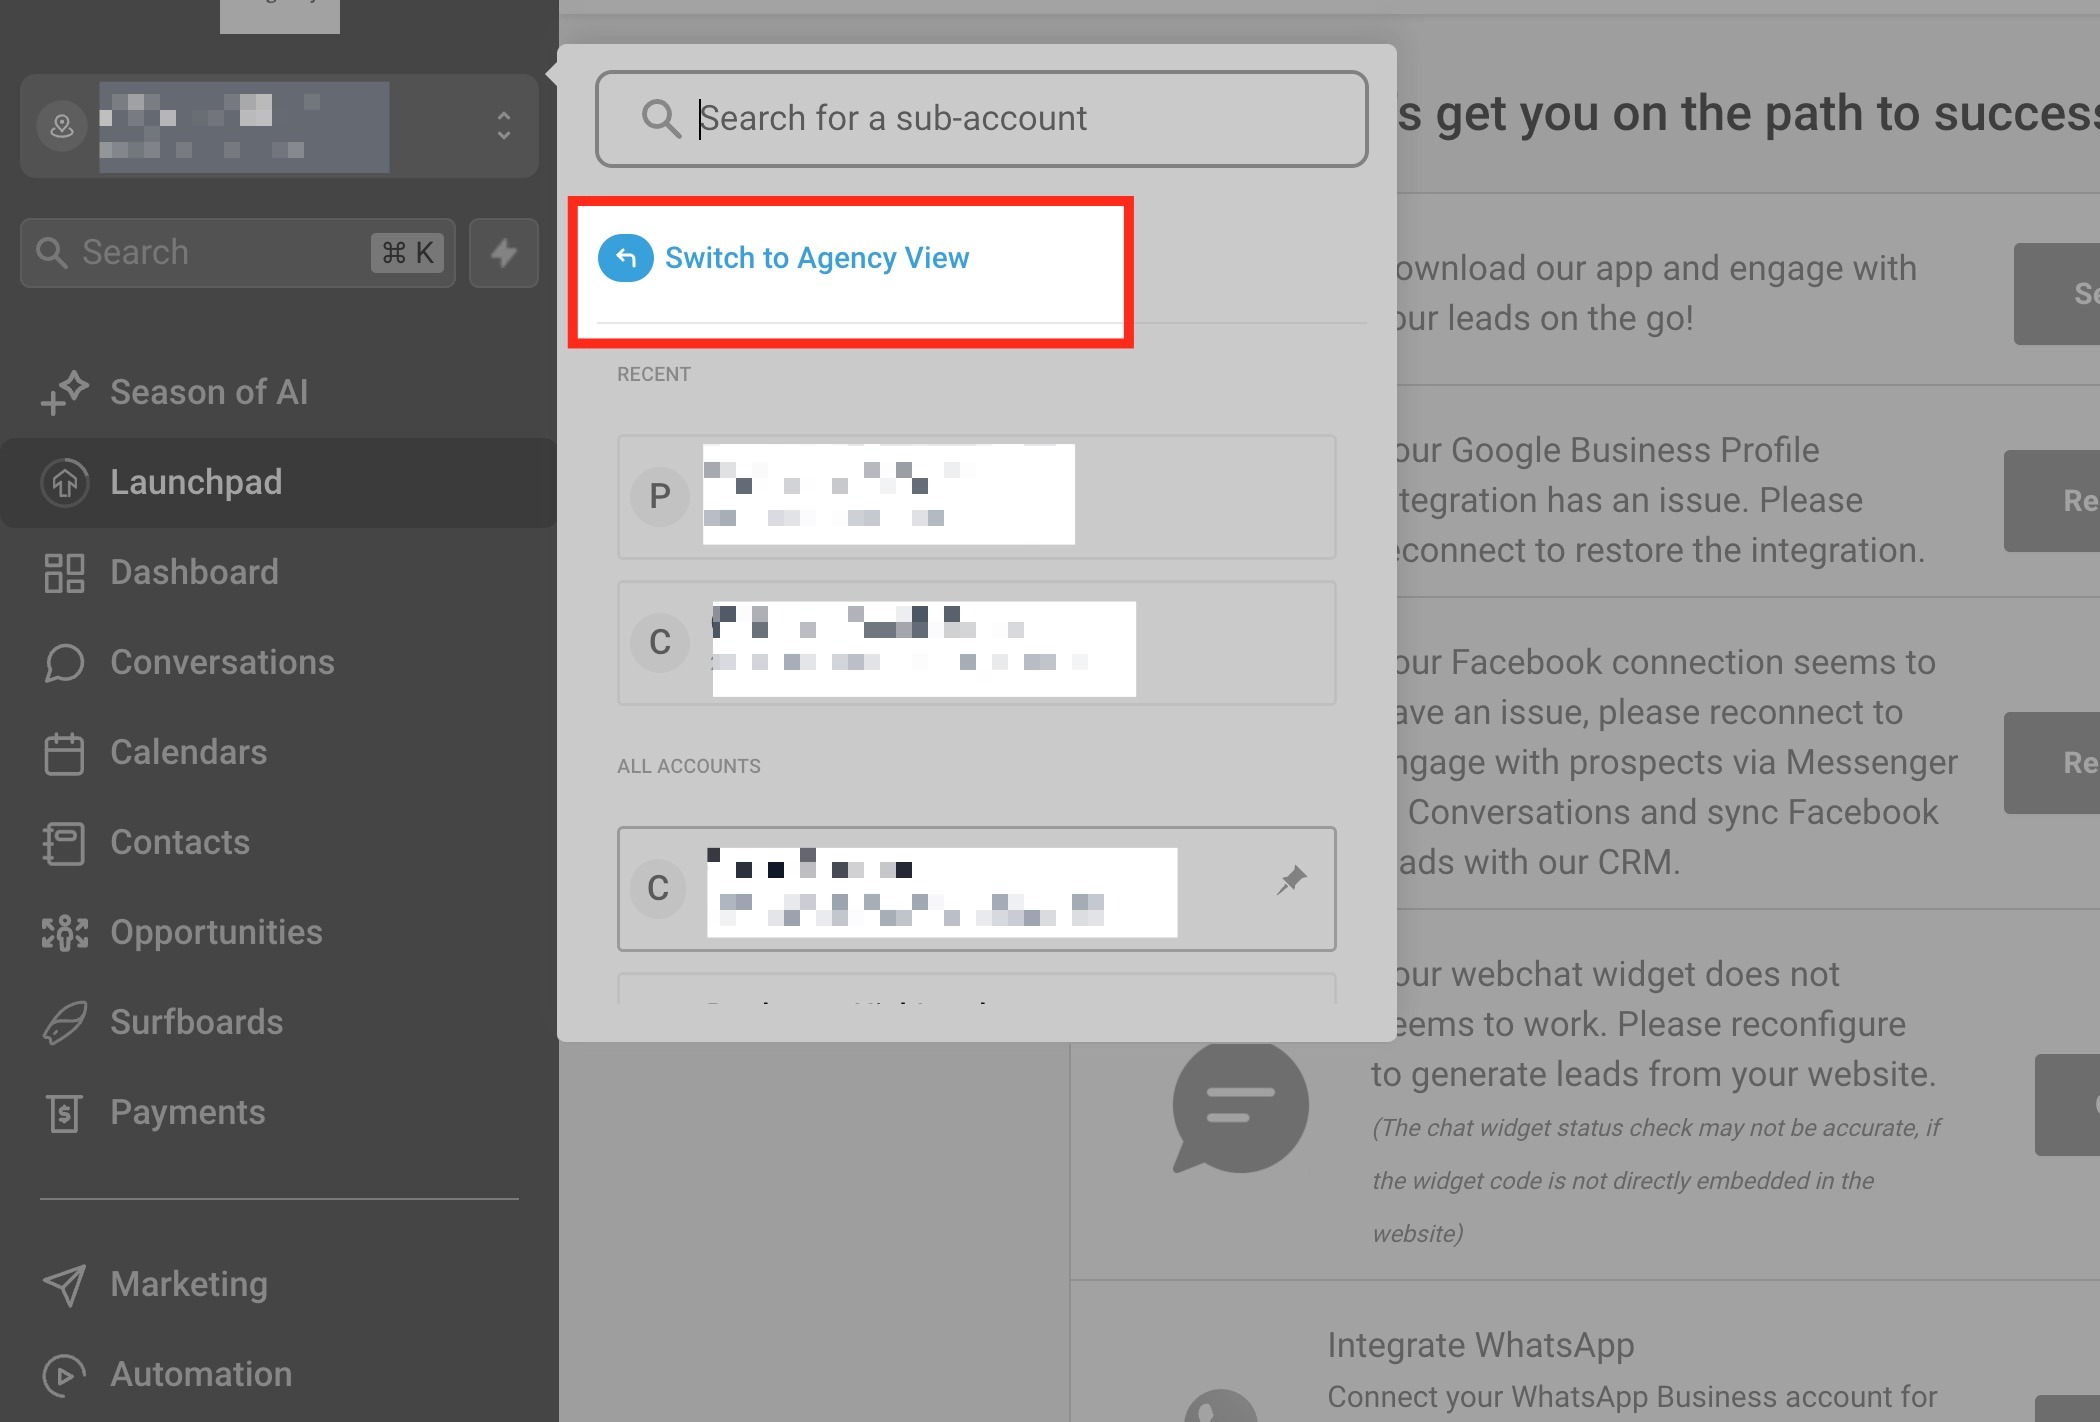The height and width of the screenshot is (1422, 2100).
Task: Select the recent sub-account with C avatar
Action: coord(976,643)
